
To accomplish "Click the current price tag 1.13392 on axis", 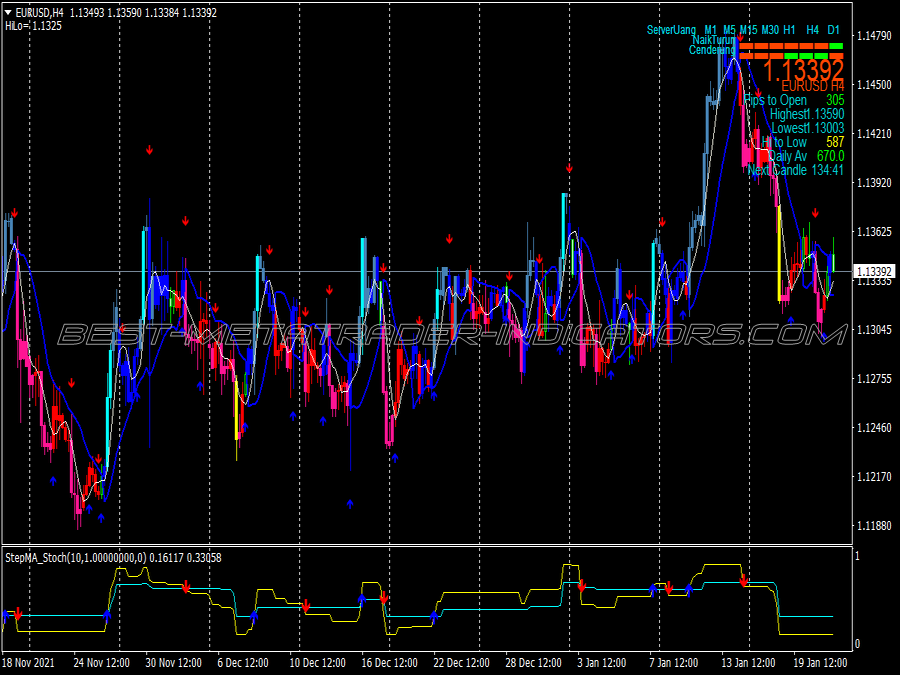I will [874, 271].
